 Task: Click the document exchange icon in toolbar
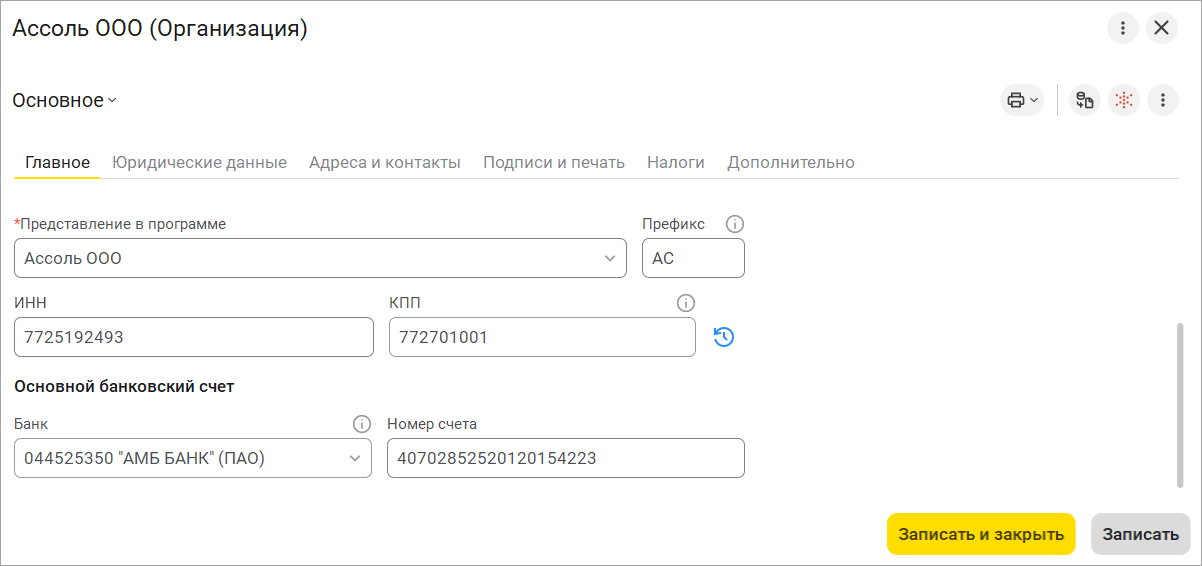1085,100
